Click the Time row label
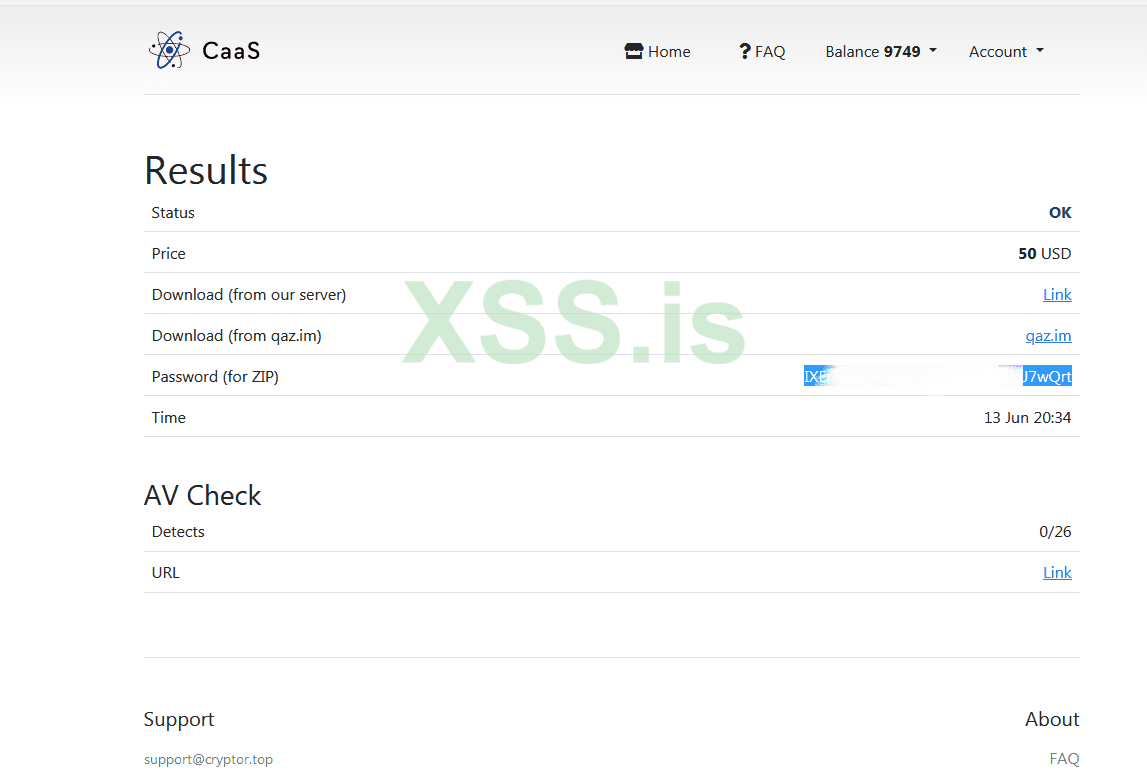 coord(168,417)
